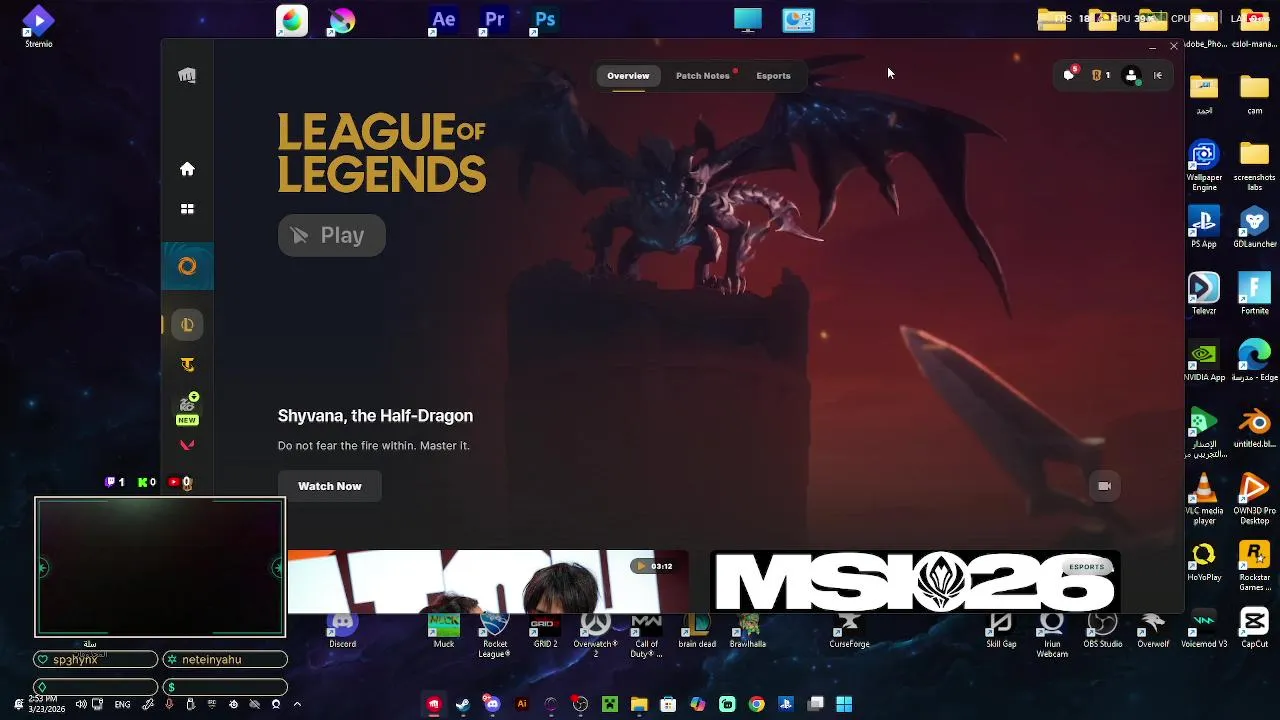Open VLC media player desktop shortcut

[x=1204, y=500]
